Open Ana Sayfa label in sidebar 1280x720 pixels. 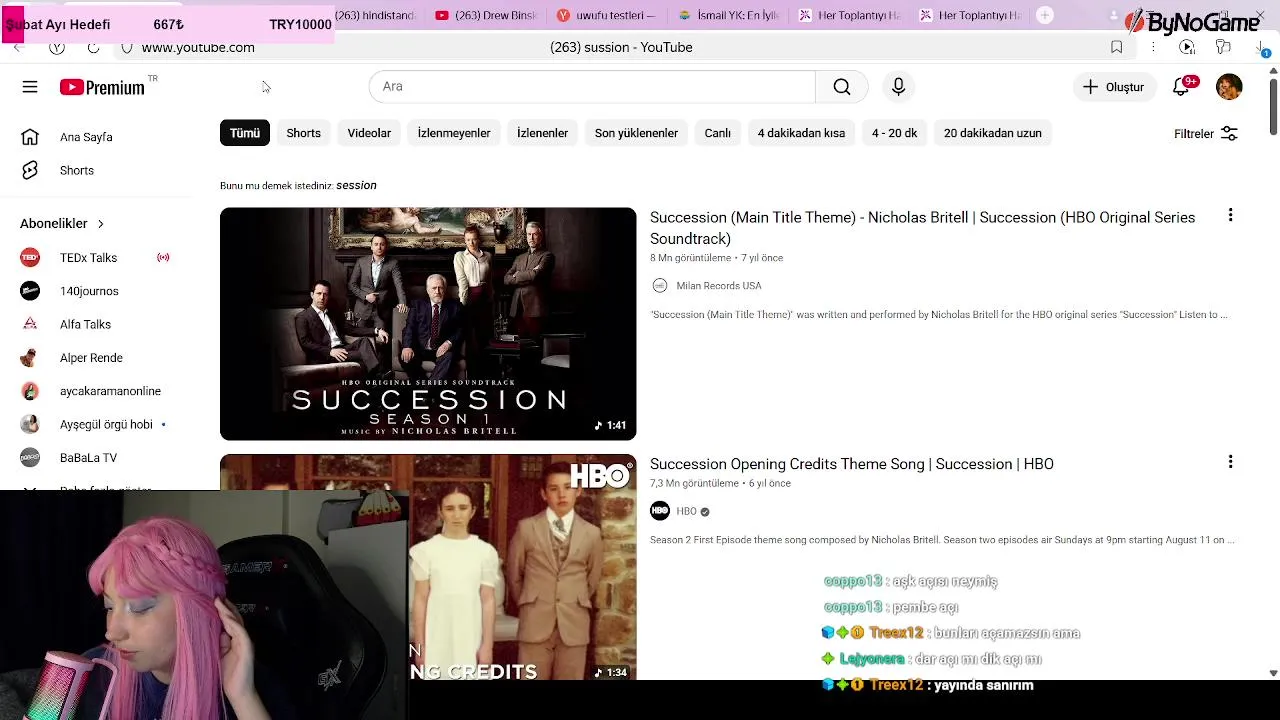pyautogui.click(x=86, y=137)
